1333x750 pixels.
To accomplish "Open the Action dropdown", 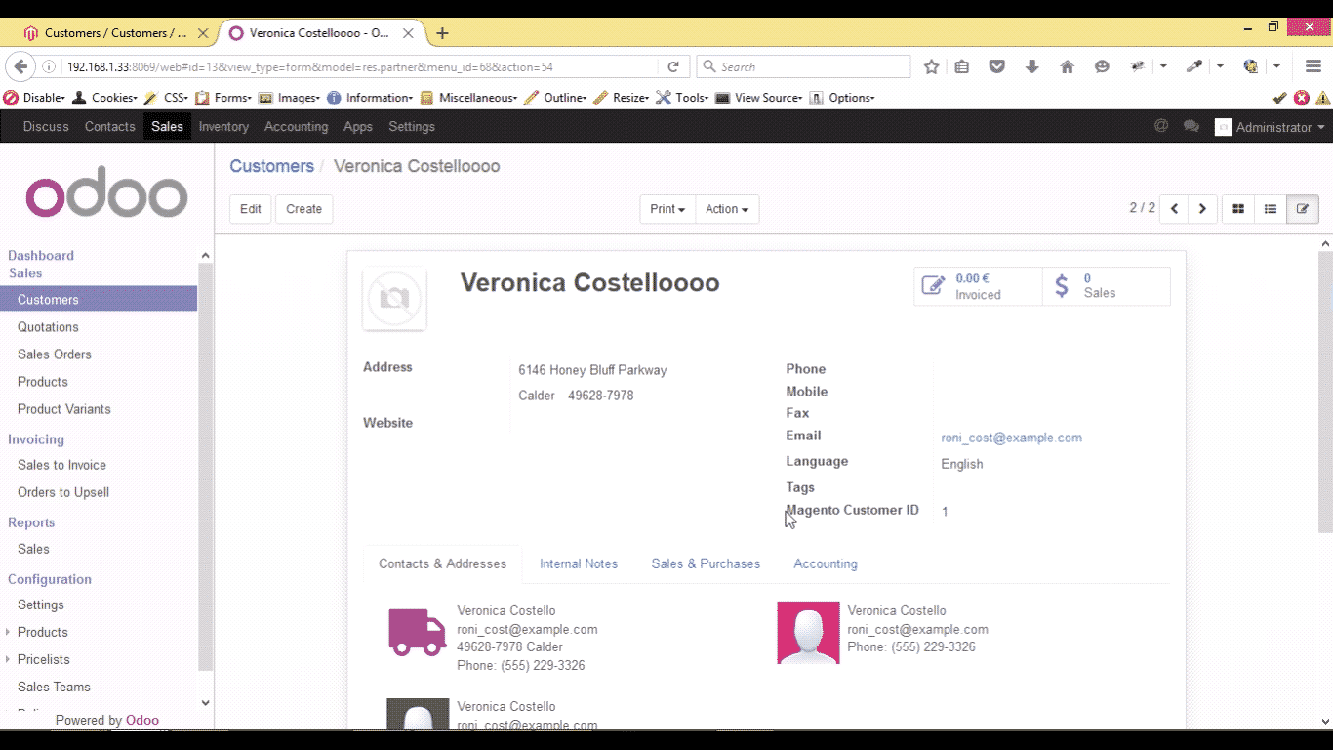I will point(727,209).
